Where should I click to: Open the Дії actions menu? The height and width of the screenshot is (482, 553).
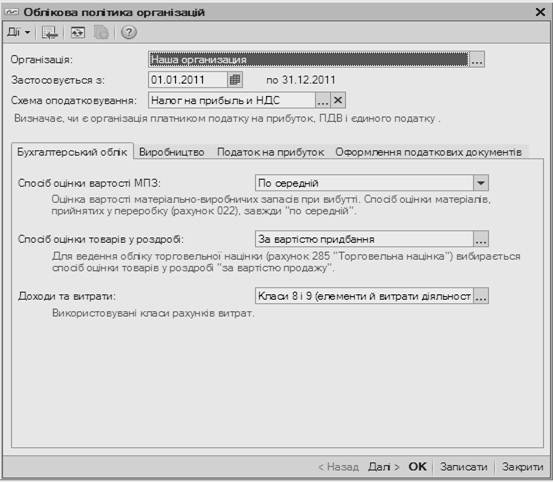click(19, 32)
